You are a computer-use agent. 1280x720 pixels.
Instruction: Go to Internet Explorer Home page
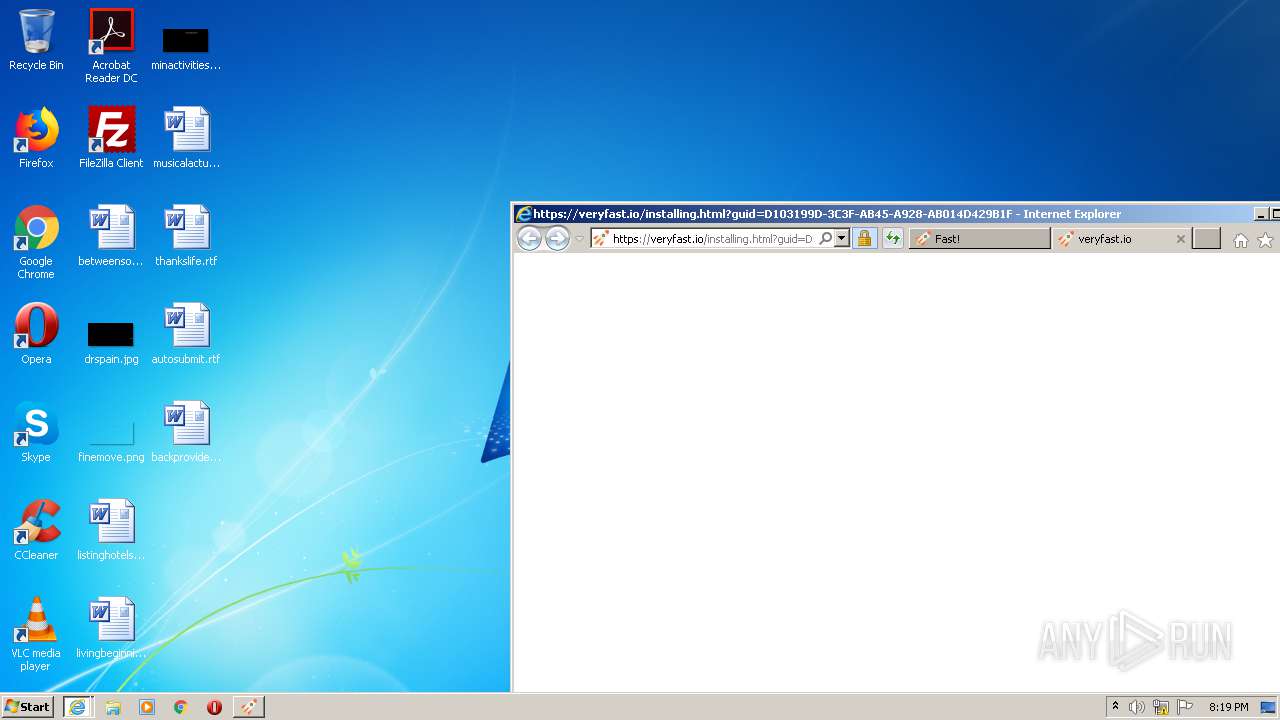(1241, 240)
